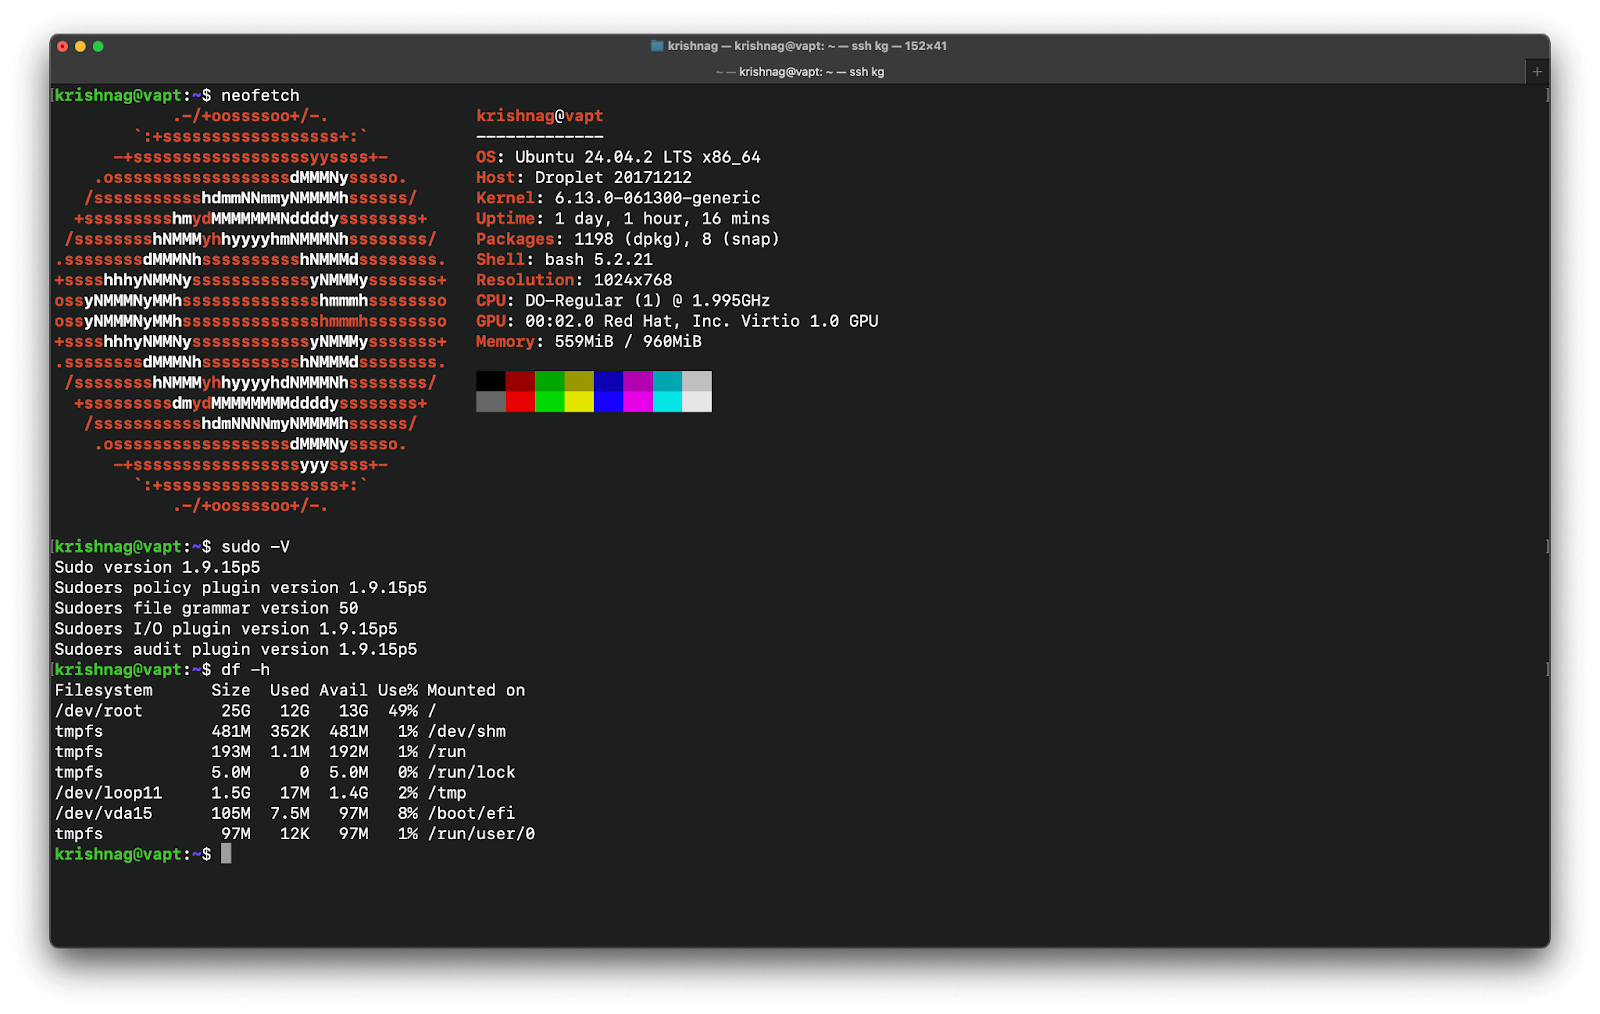Image resolution: width=1600 pixels, height=1014 pixels.
Task: Click the '/run/user/0' mount point
Action: click(x=481, y=834)
